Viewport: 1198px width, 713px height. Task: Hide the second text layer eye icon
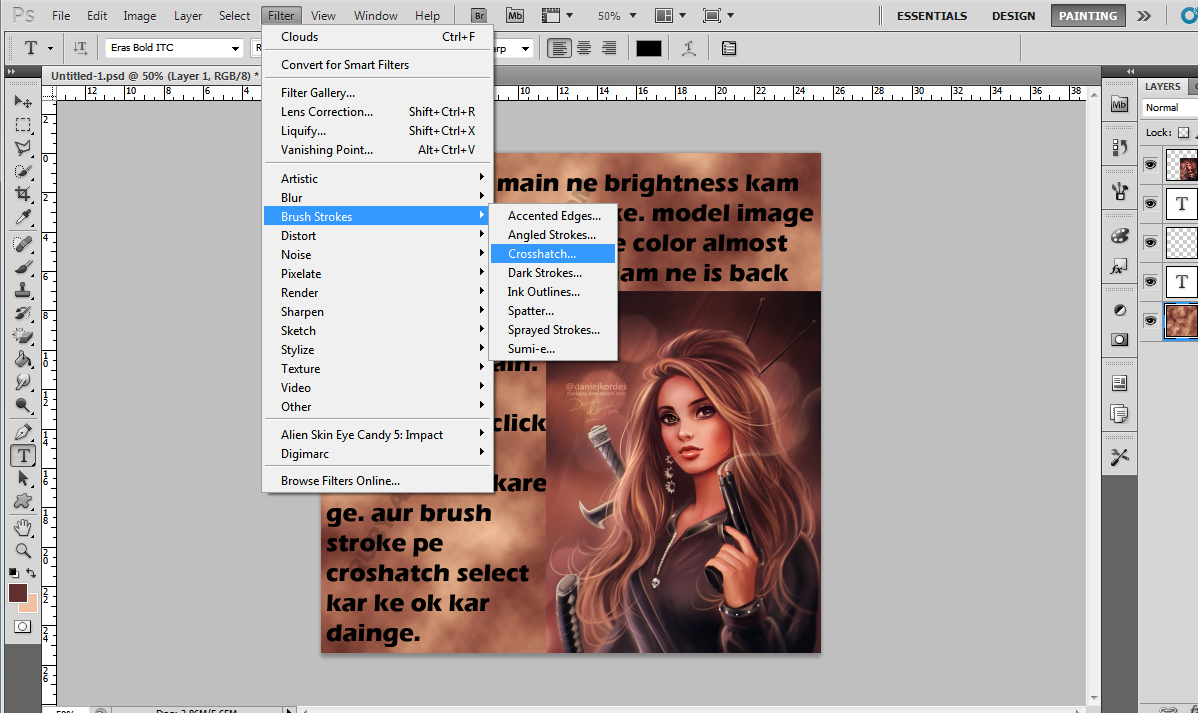click(1150, 281)
